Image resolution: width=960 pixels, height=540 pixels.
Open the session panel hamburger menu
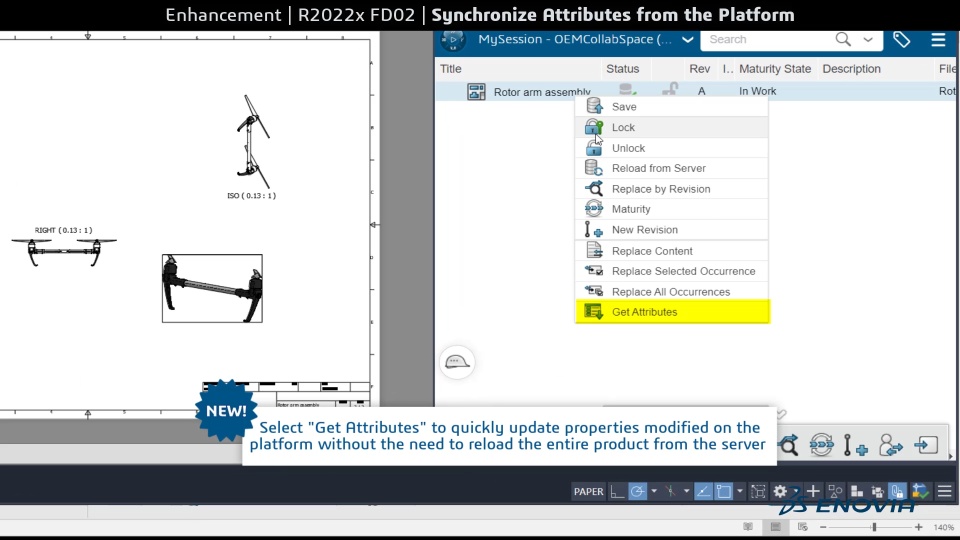pos(938,40)
